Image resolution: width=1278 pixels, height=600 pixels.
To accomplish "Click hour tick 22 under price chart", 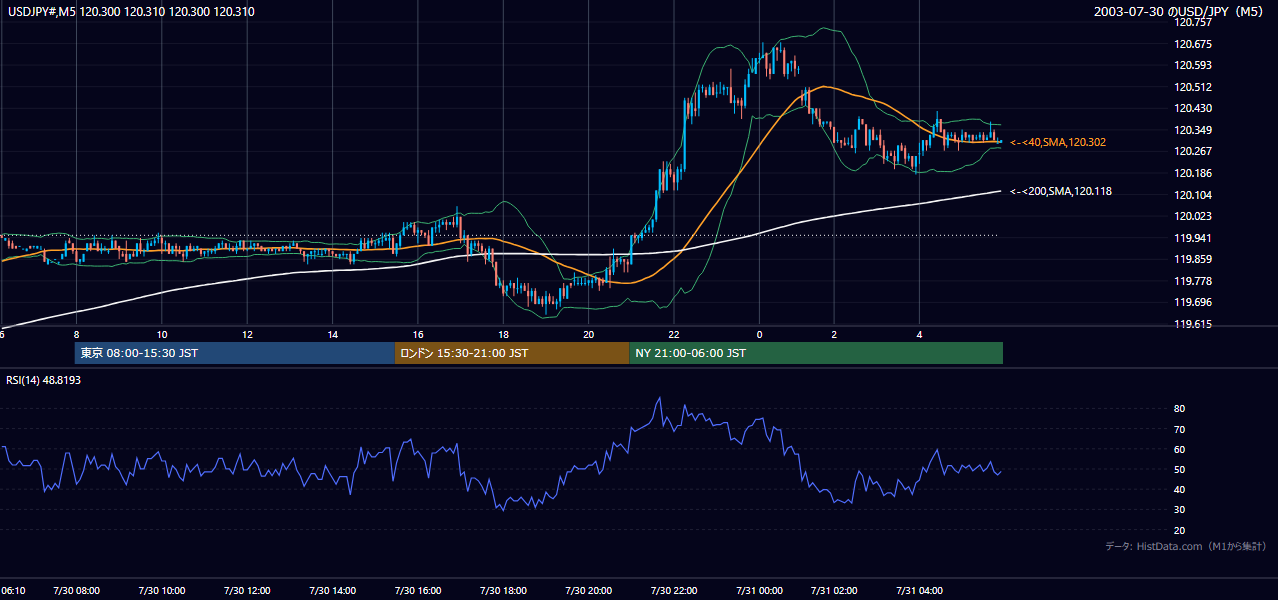I will click(x=674, y=334).
